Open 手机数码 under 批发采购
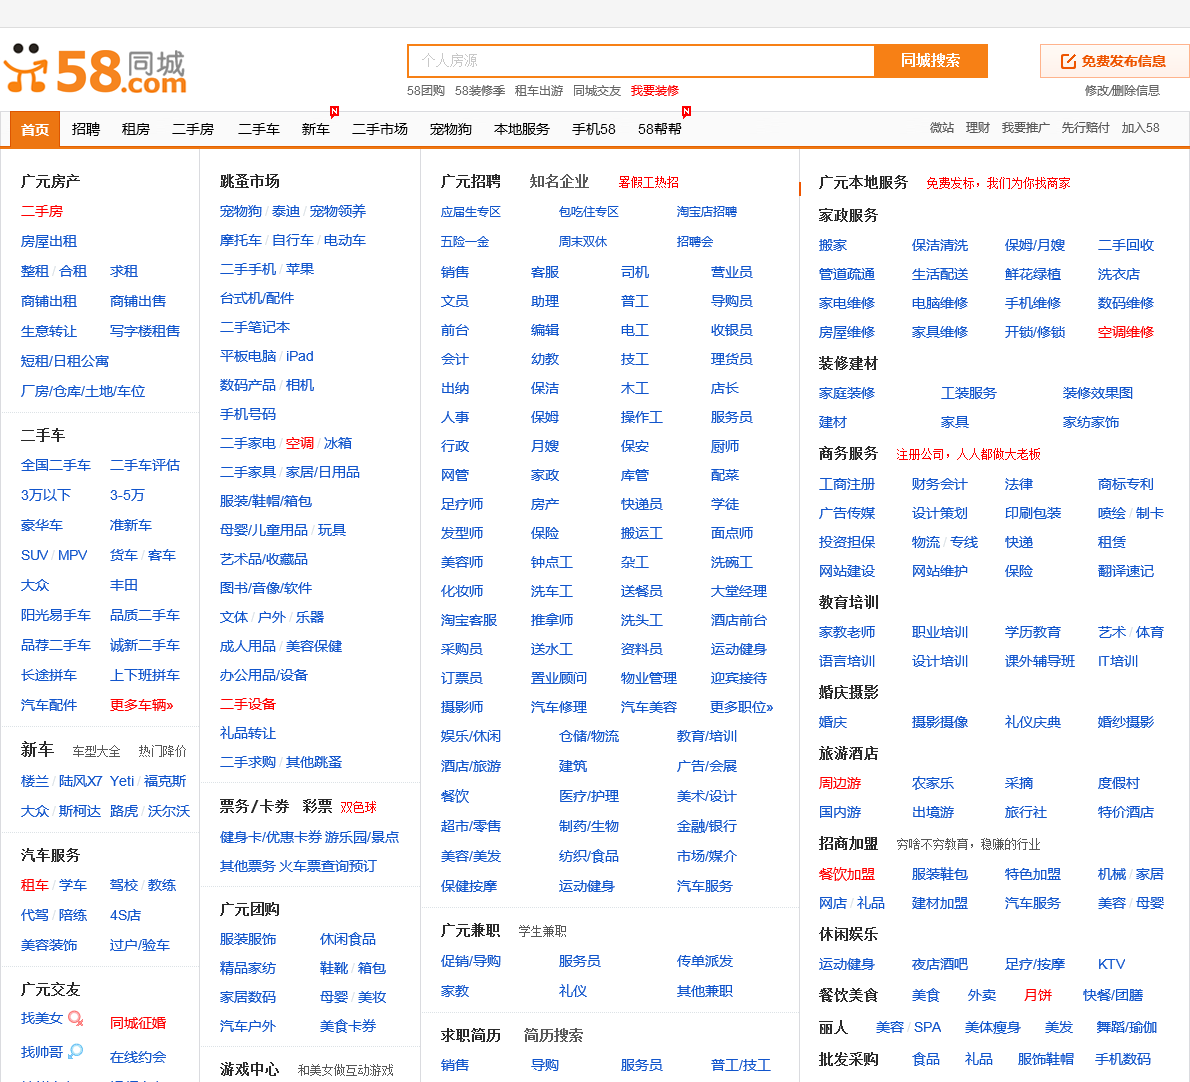The height and width of the screenshot is (1082, 1190). point(1122,1059)
